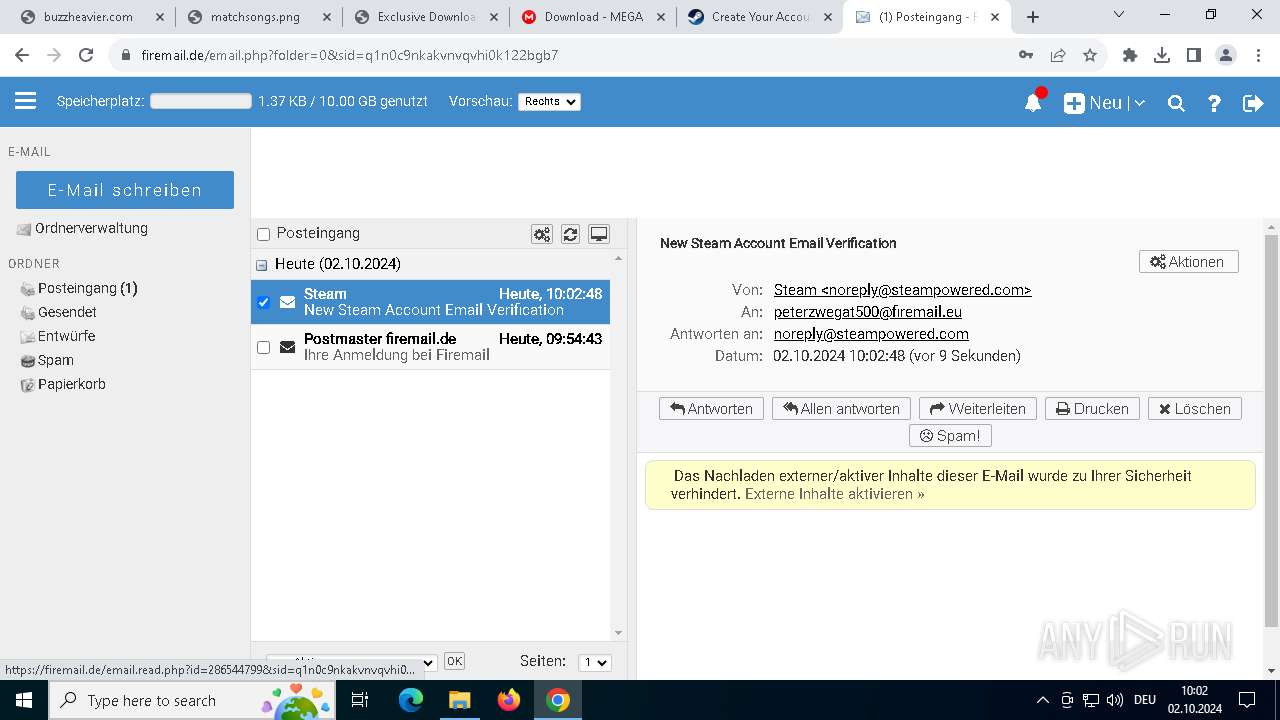Screen dimensions: 1280x720
Task: Open Firefox from the taskbar
Action: click(x=509, y=700)
